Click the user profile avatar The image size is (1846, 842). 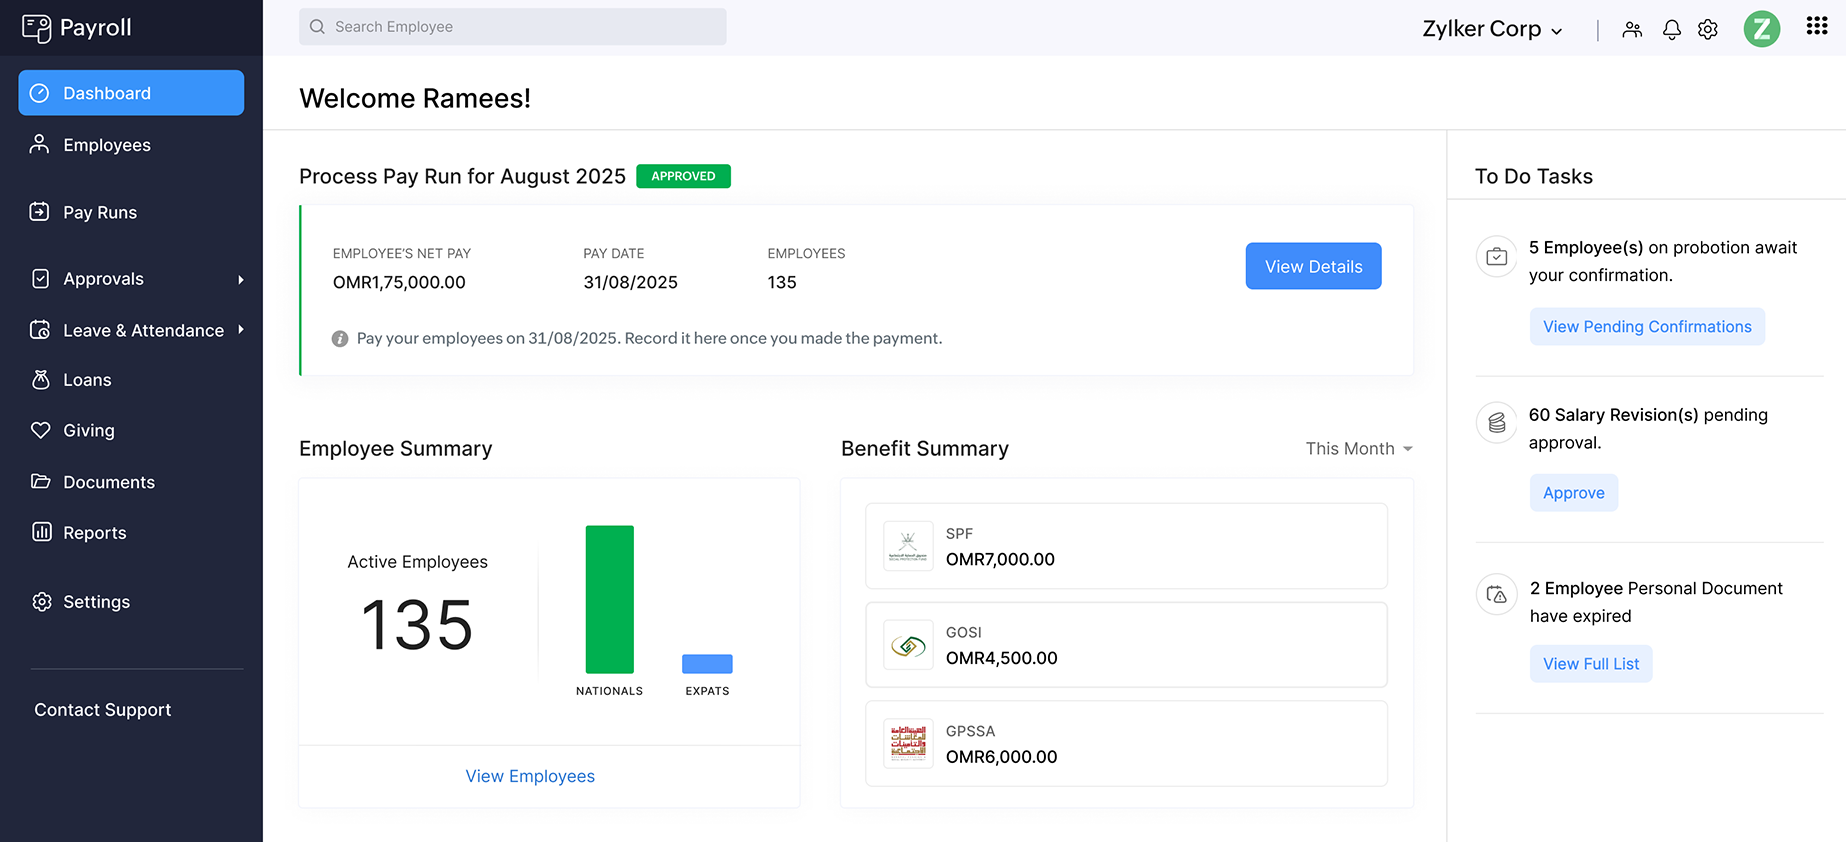1761,29
